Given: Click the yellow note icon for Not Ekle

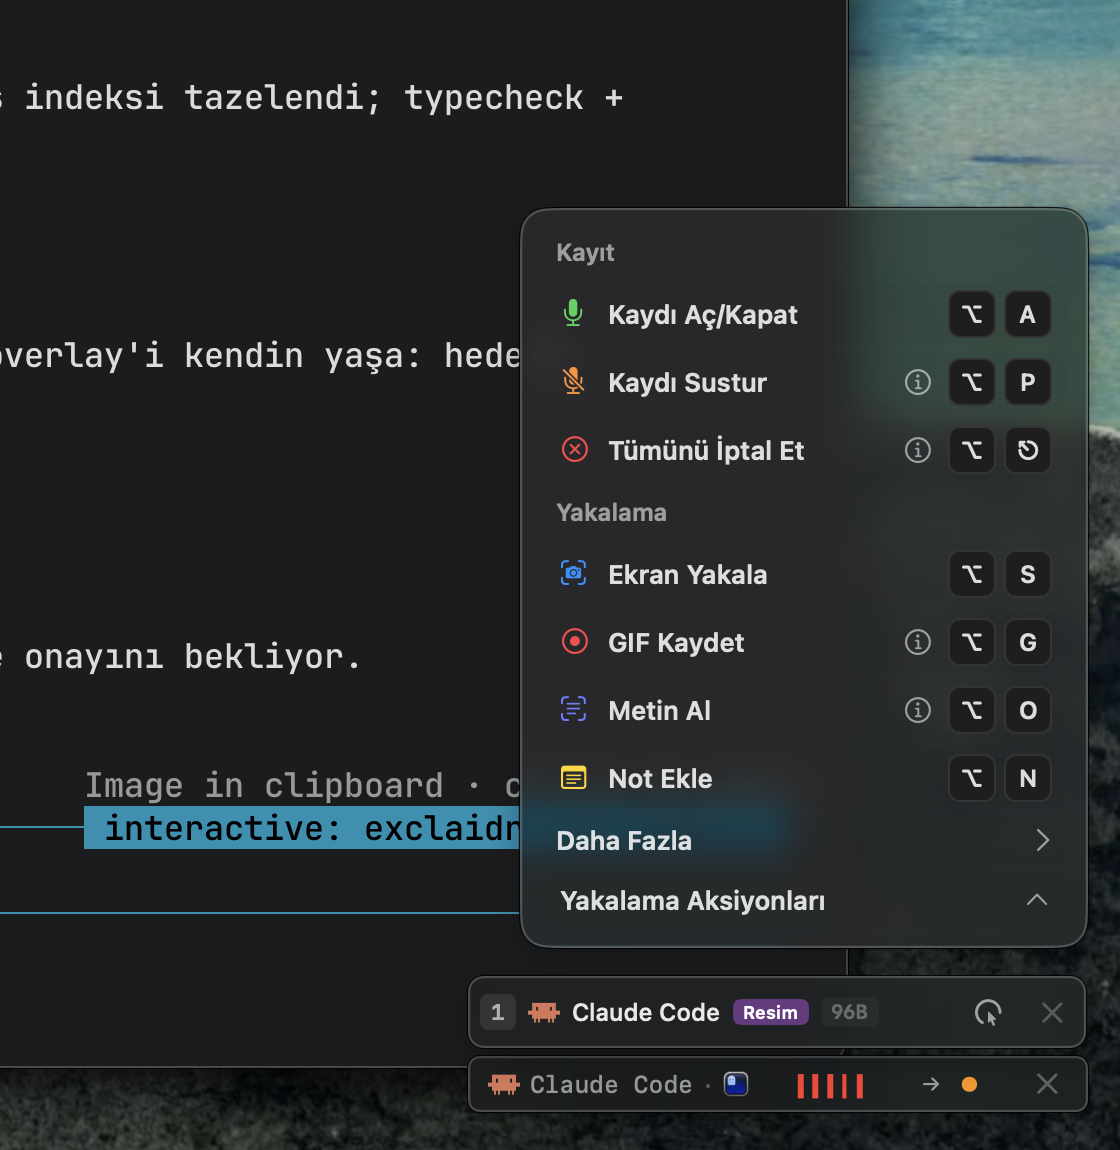Looking at the screenshot, I should tap(574, 777).
